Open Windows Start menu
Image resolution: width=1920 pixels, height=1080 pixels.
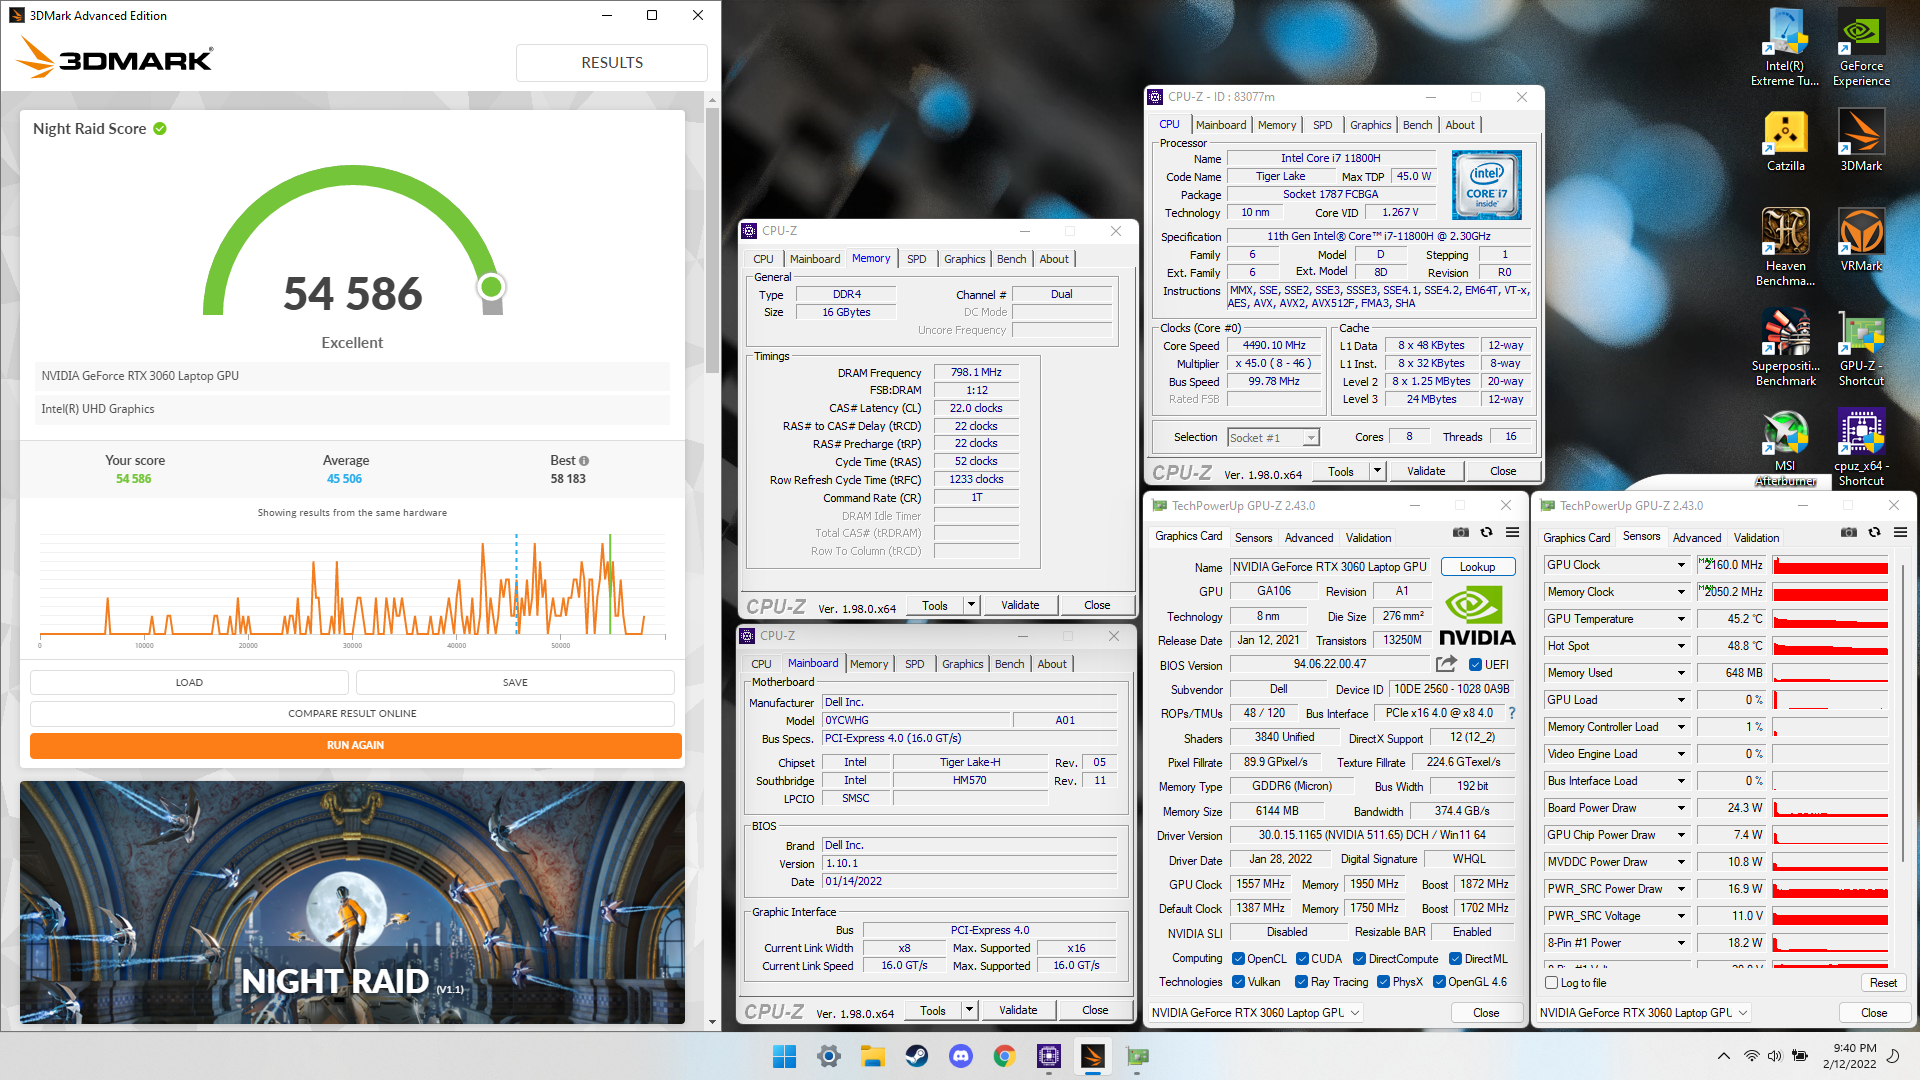click(x=784, y=1056)
